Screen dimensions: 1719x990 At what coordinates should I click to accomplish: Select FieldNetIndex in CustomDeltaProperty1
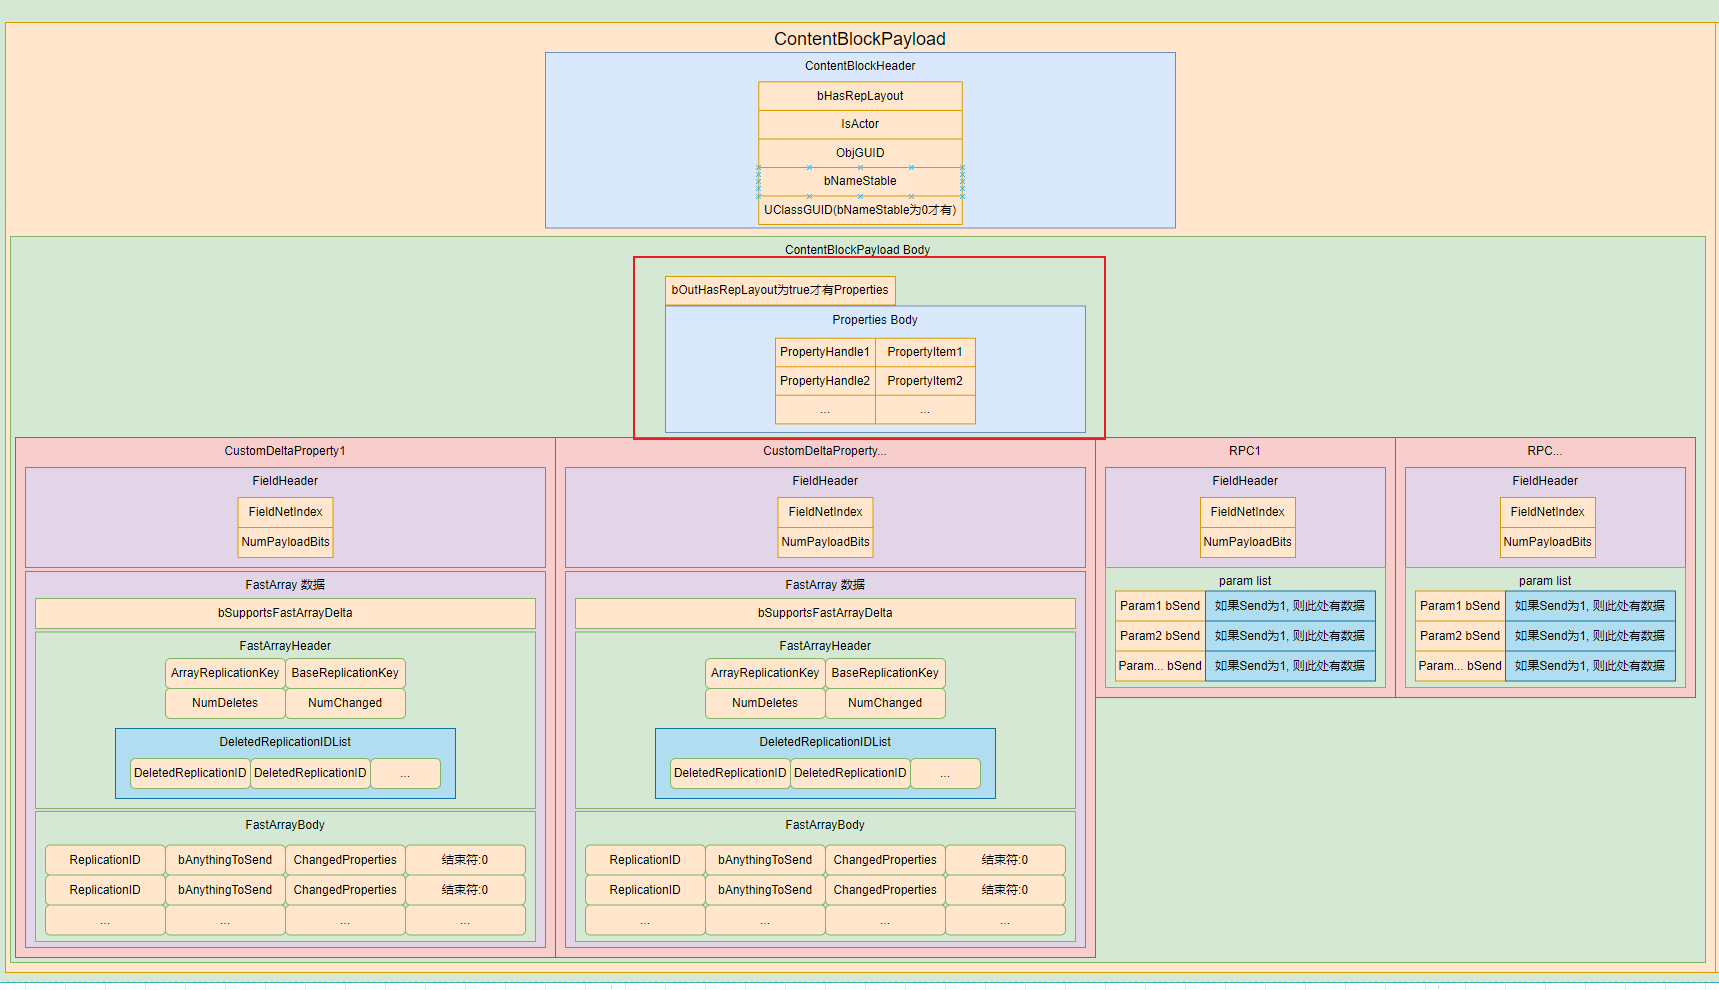coord(285,512)
